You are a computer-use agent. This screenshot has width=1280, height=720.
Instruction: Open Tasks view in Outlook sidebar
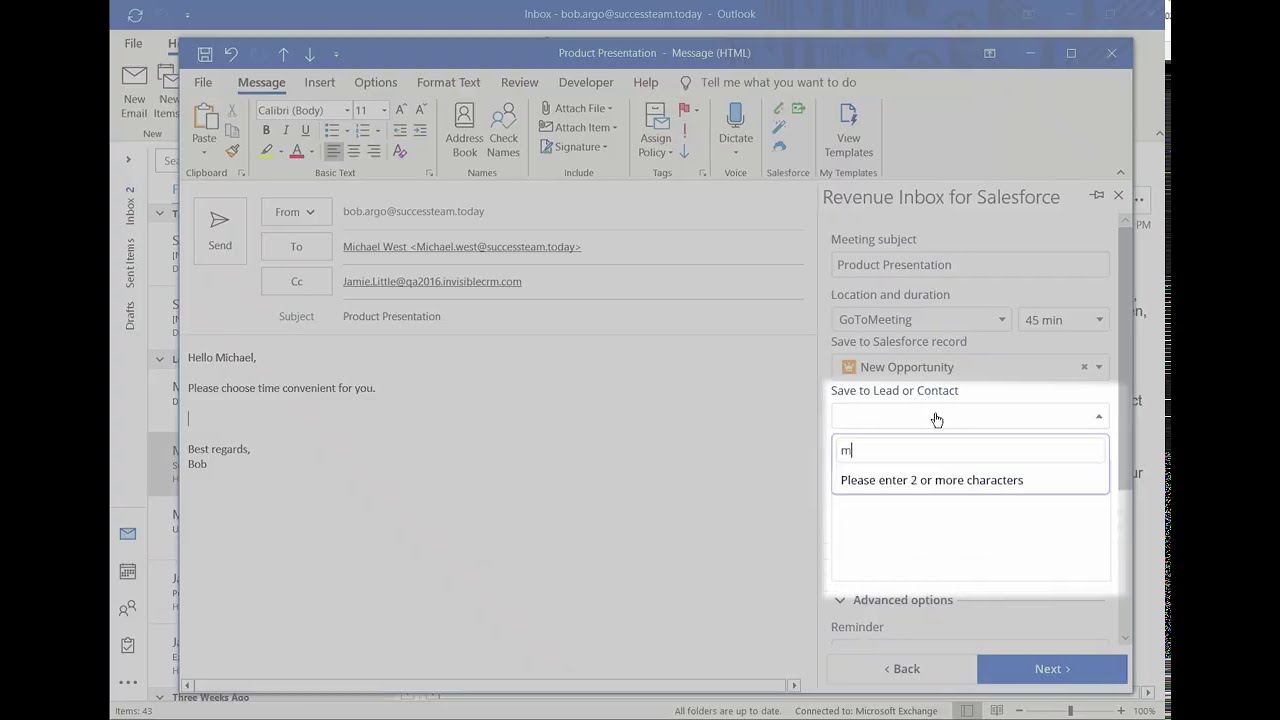(128, 646)
